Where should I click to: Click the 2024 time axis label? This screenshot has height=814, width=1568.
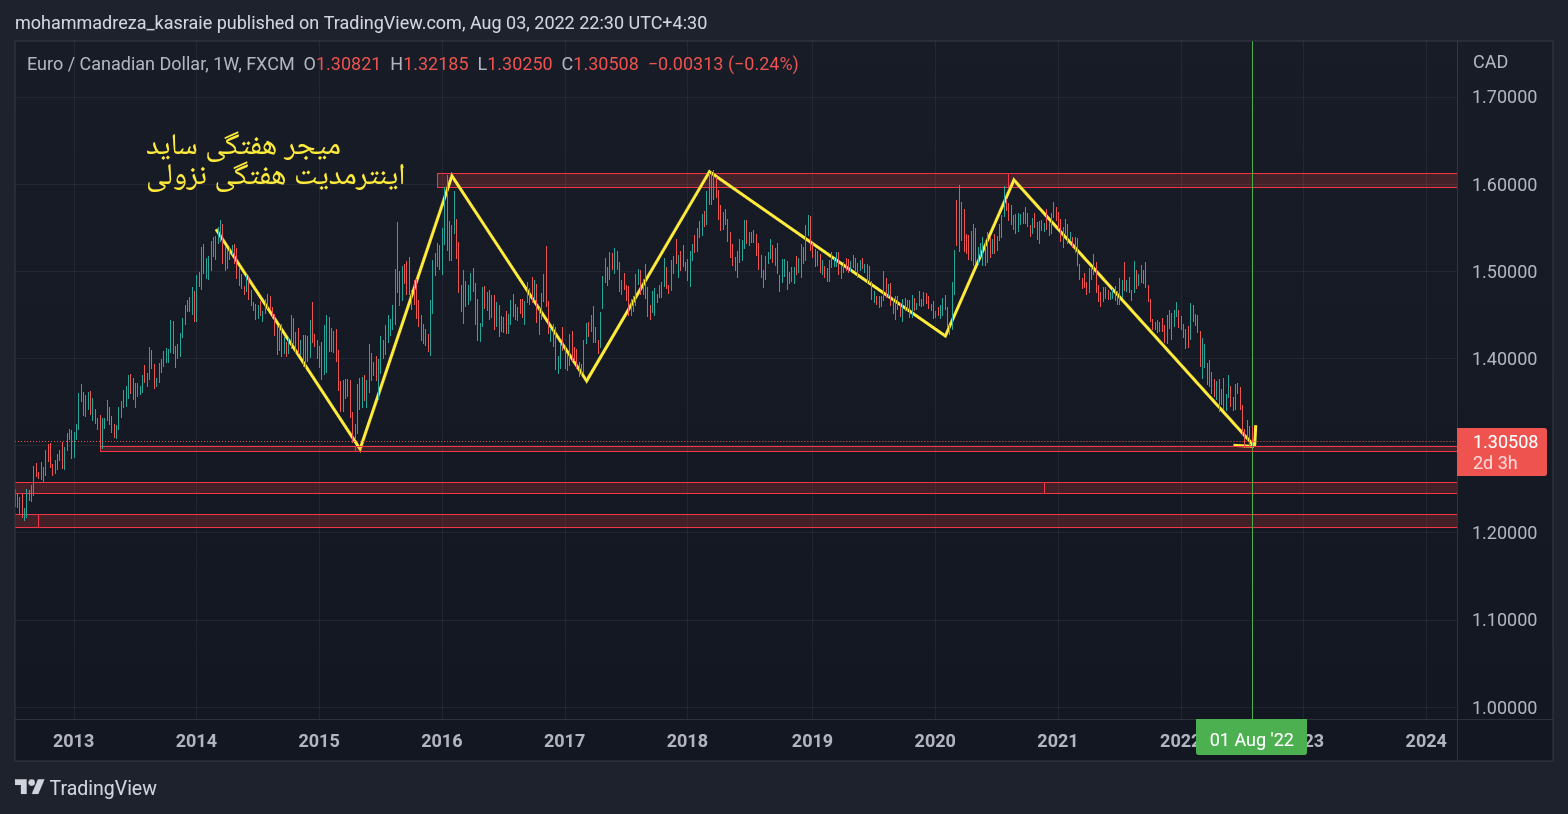coord(1426,741)
